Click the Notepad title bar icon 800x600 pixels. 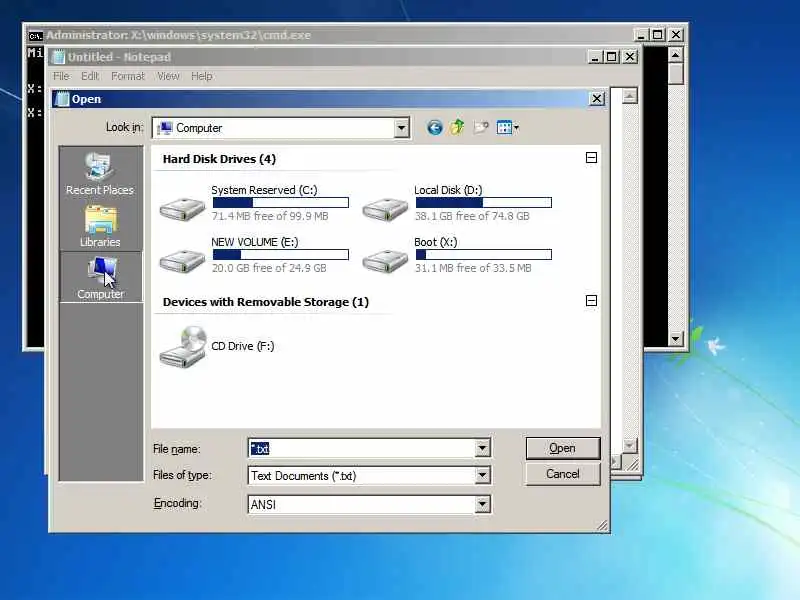pyautogui.click(x=59, y=57)
